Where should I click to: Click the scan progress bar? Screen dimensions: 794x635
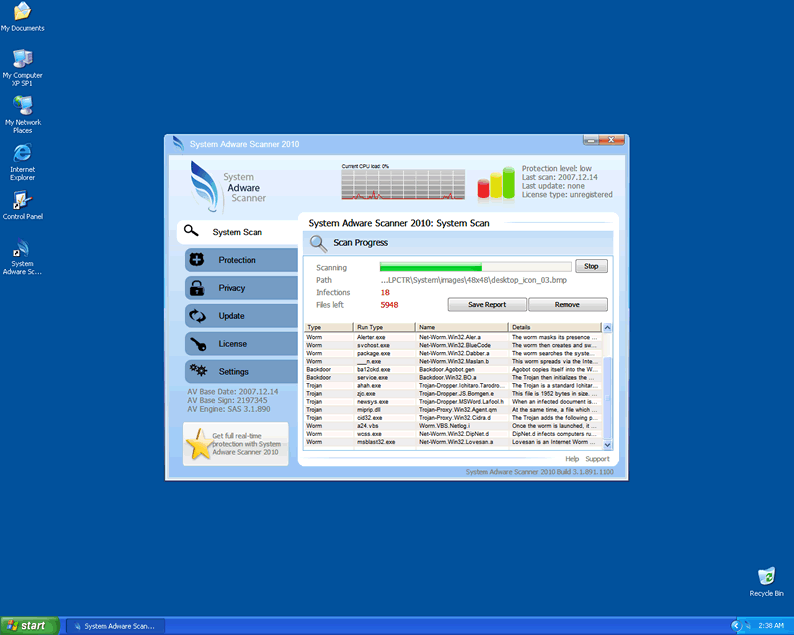coord(475,267)
